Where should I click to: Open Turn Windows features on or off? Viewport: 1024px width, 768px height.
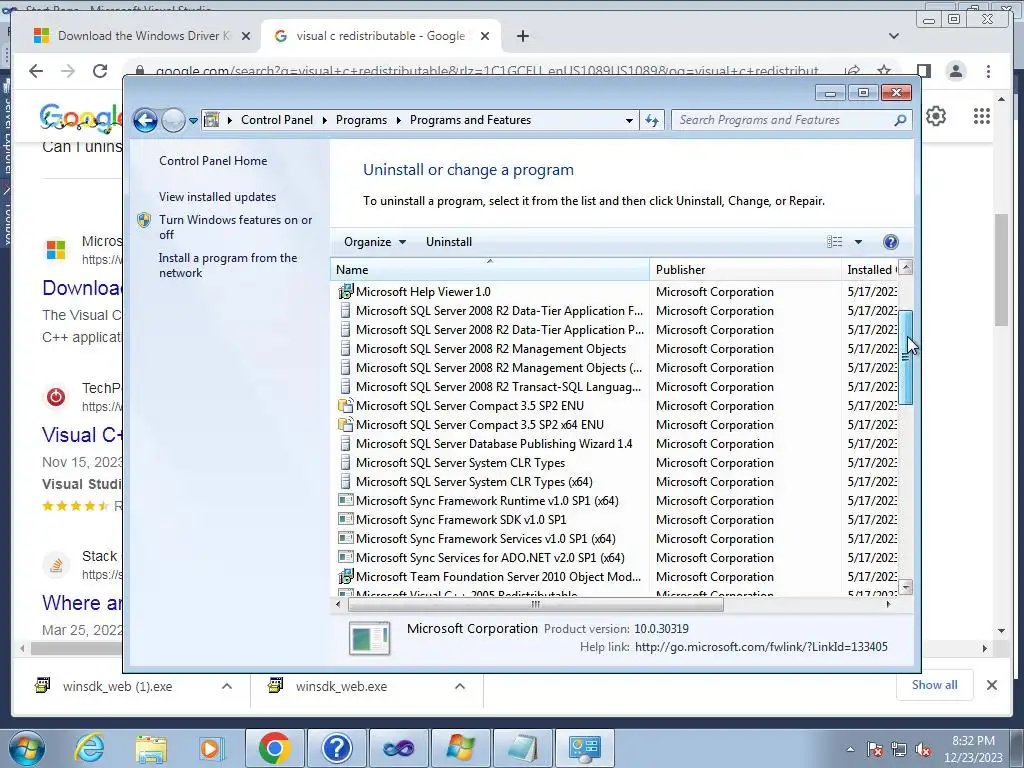(236, 227)
